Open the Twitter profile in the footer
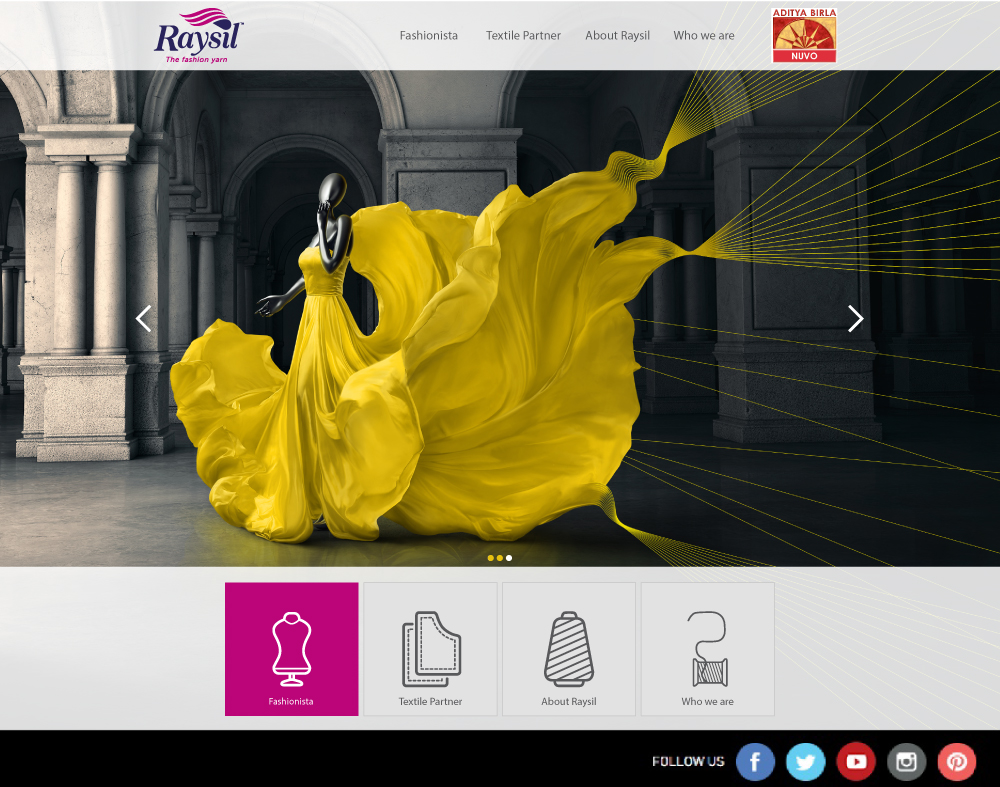The width and height of the screenshot is (1000, 787). (805, 761)
